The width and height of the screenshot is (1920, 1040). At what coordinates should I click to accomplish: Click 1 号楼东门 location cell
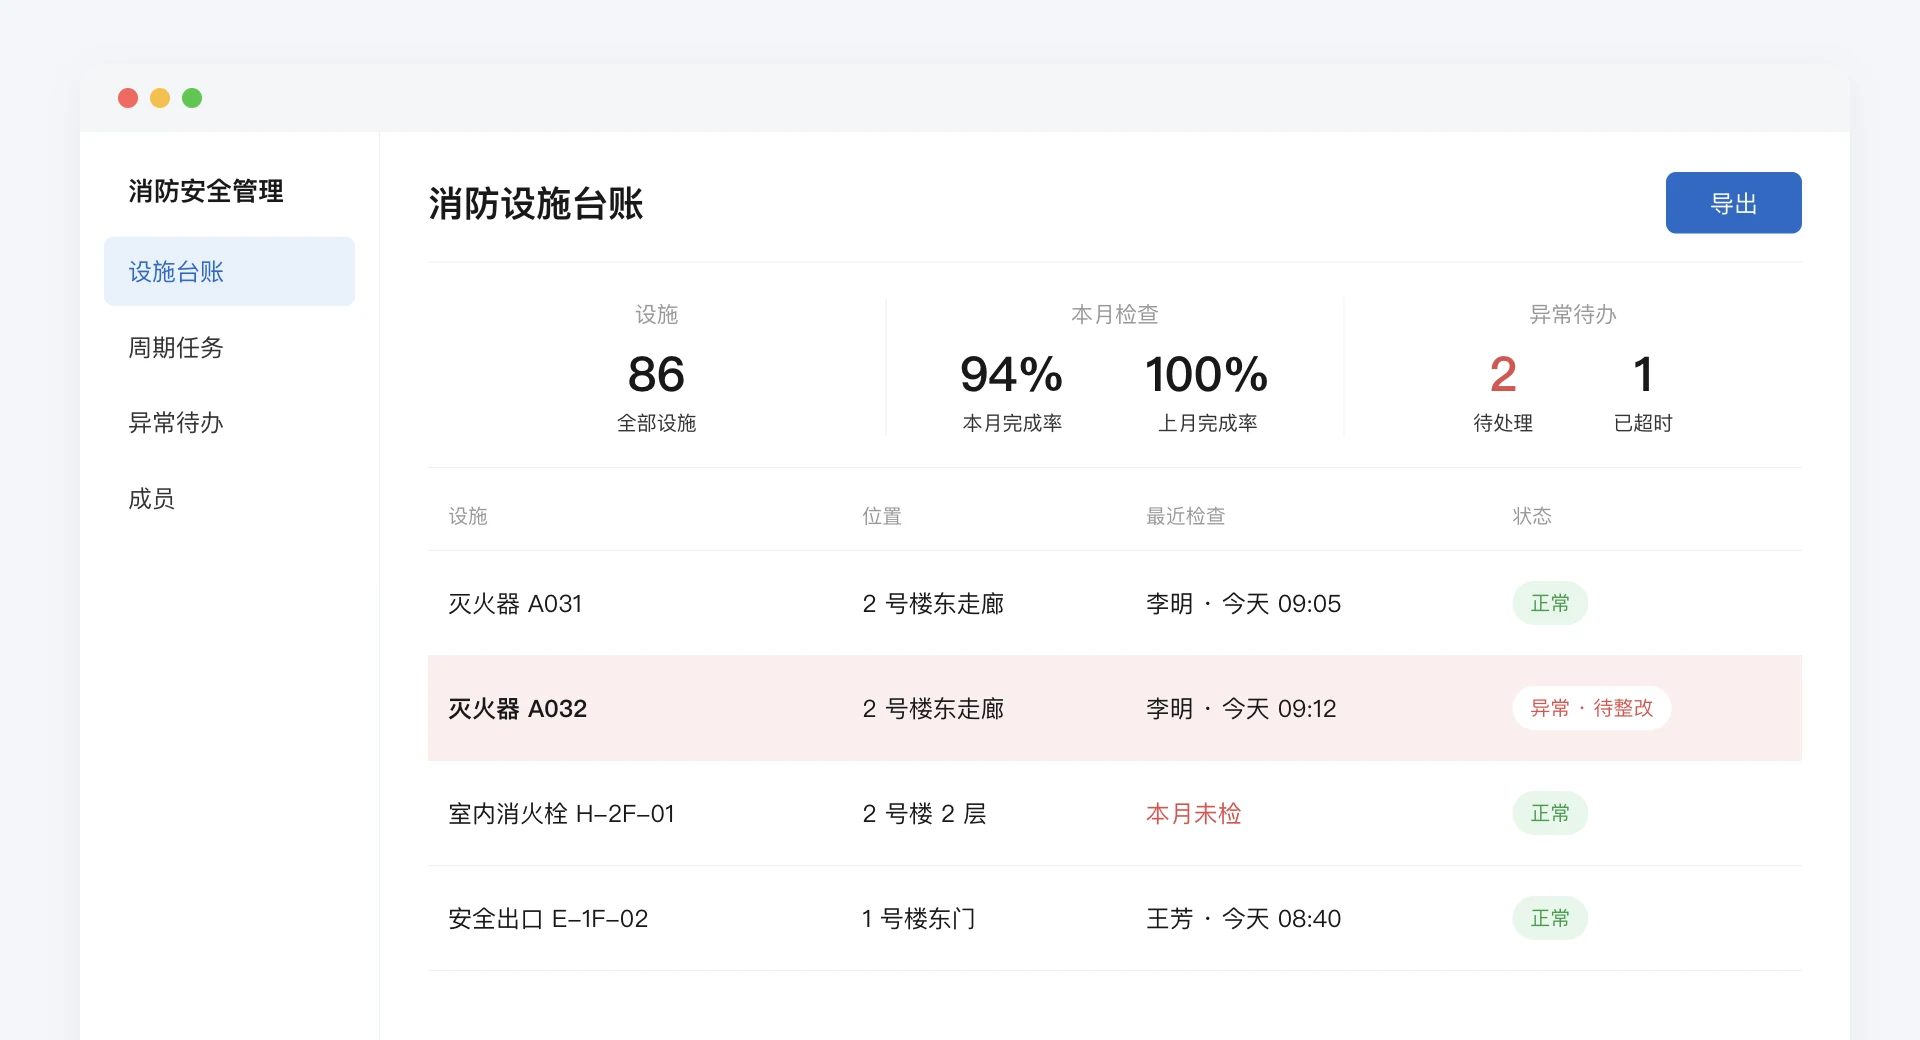(918, 918)
